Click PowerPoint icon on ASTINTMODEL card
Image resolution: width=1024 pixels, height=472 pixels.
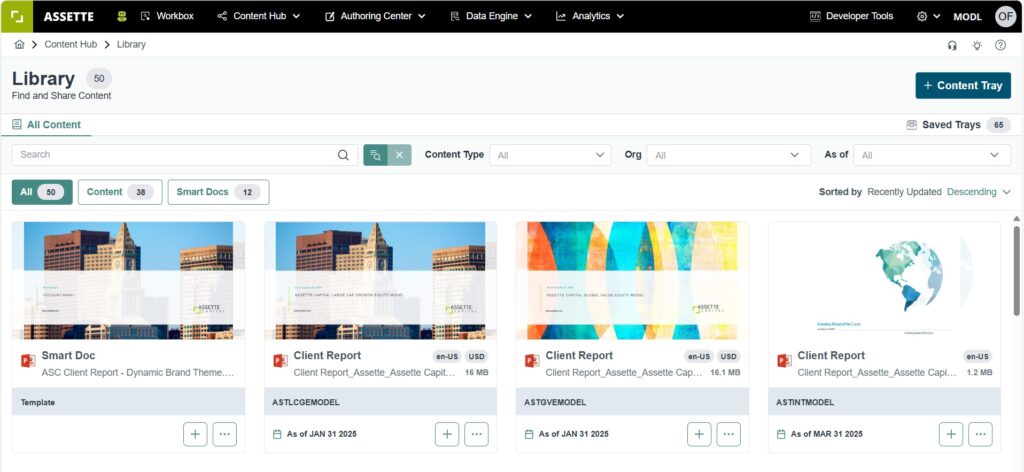tap(784, 361)
